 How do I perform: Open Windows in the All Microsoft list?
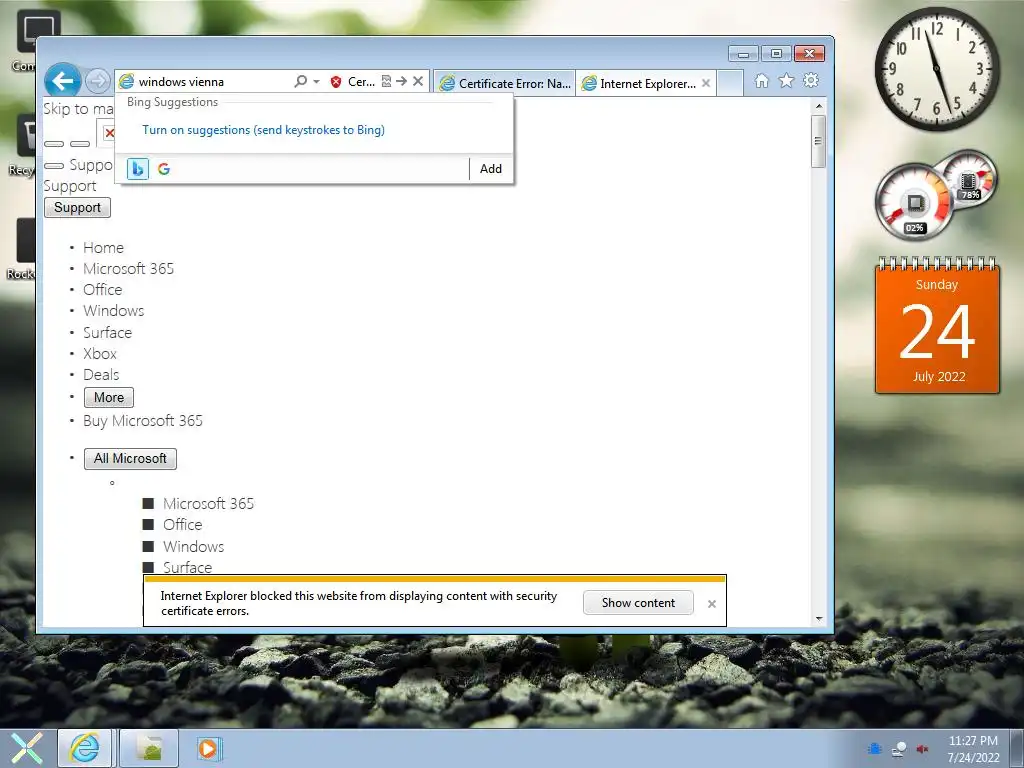coord(194,546)
